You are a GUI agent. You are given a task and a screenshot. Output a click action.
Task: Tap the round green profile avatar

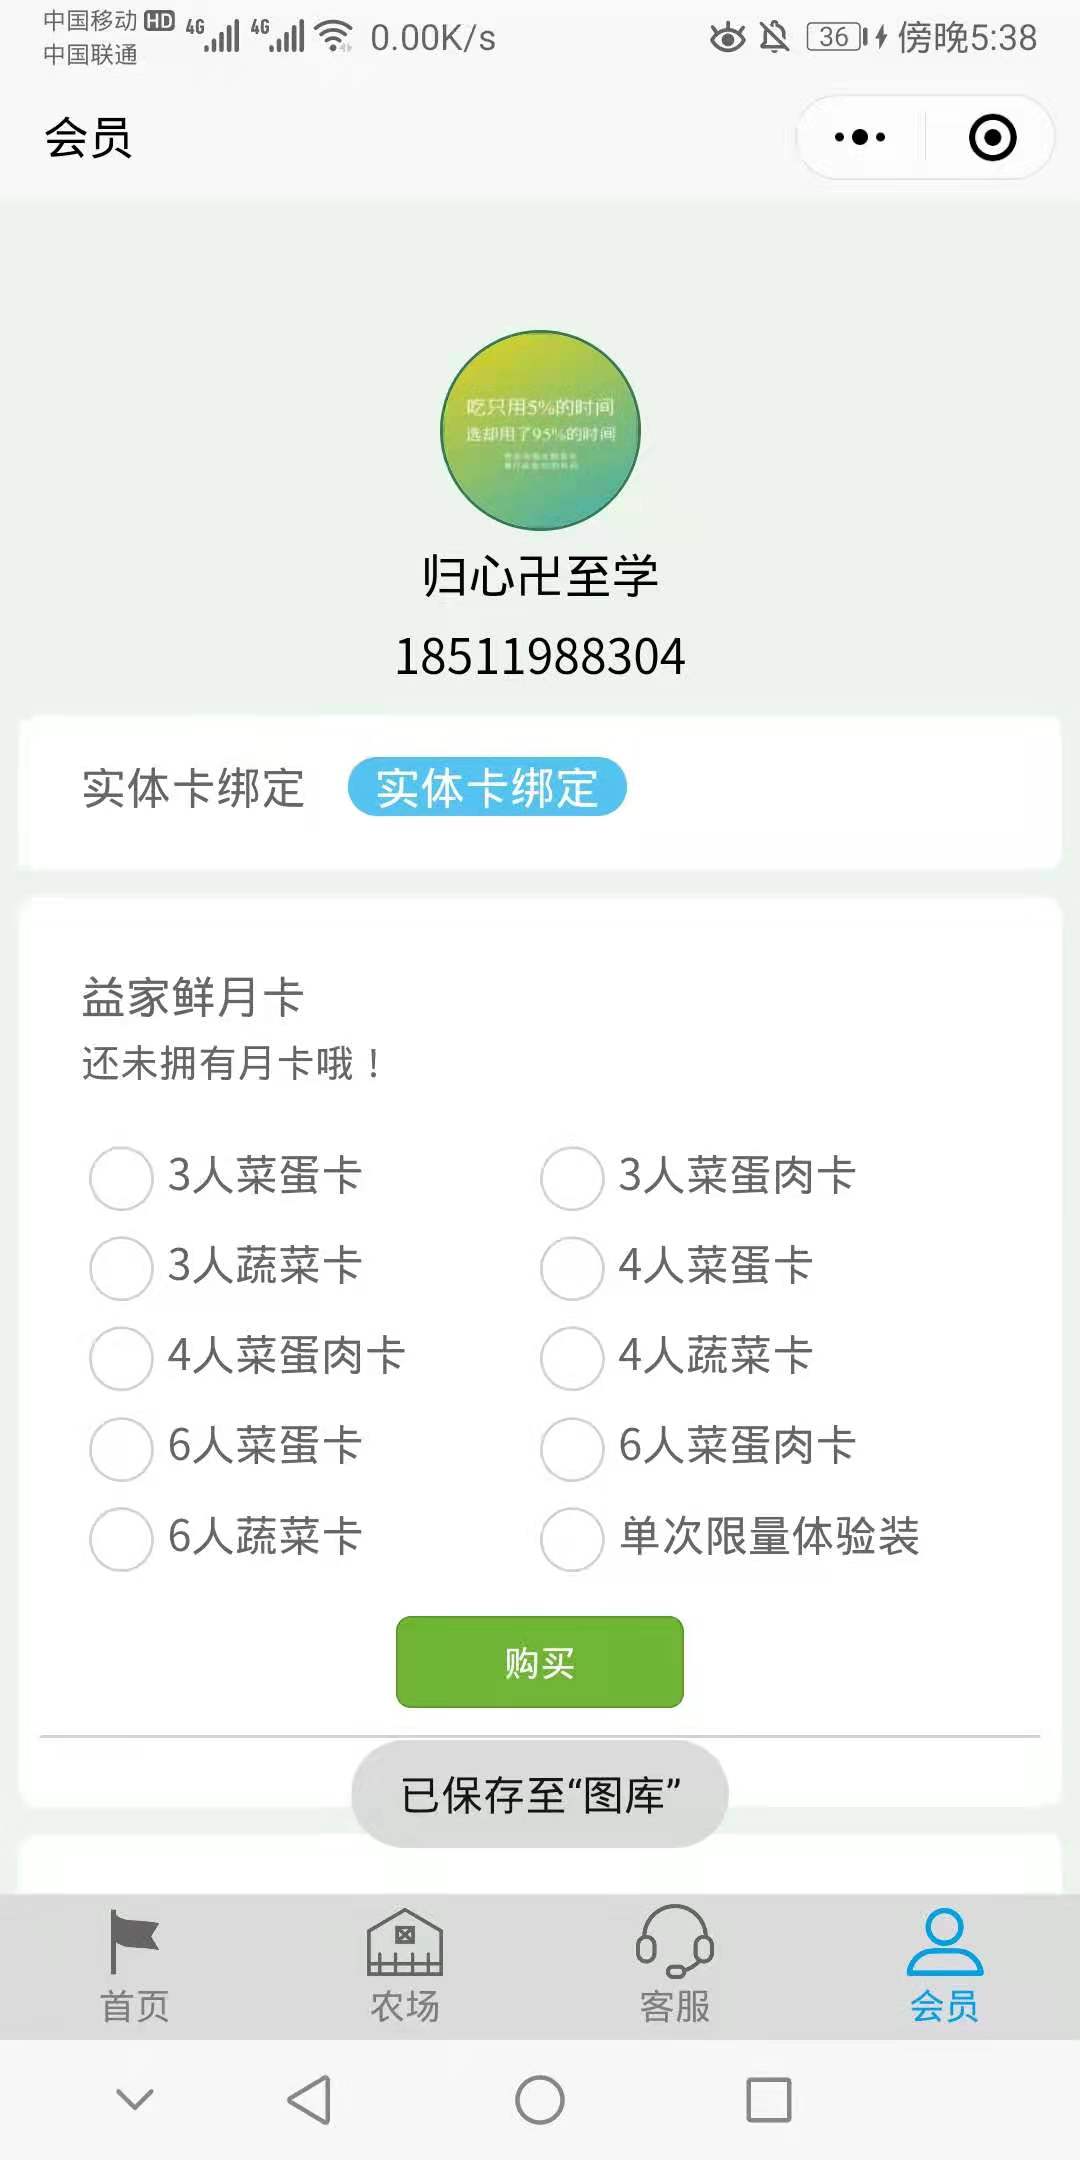click(x=540, y=430)
